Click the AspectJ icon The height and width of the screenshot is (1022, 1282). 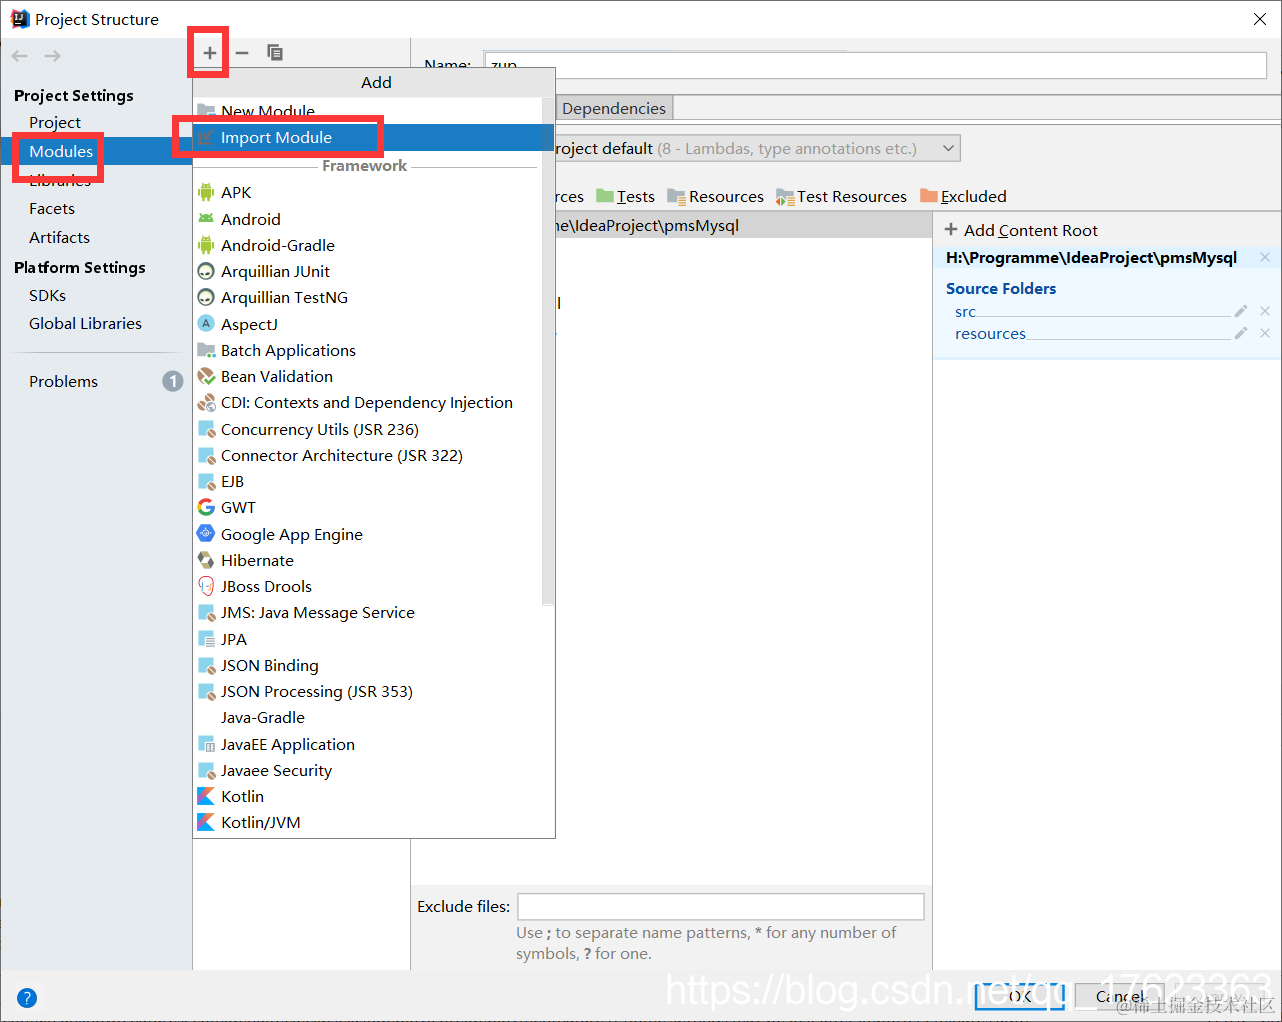coord(206,323)
